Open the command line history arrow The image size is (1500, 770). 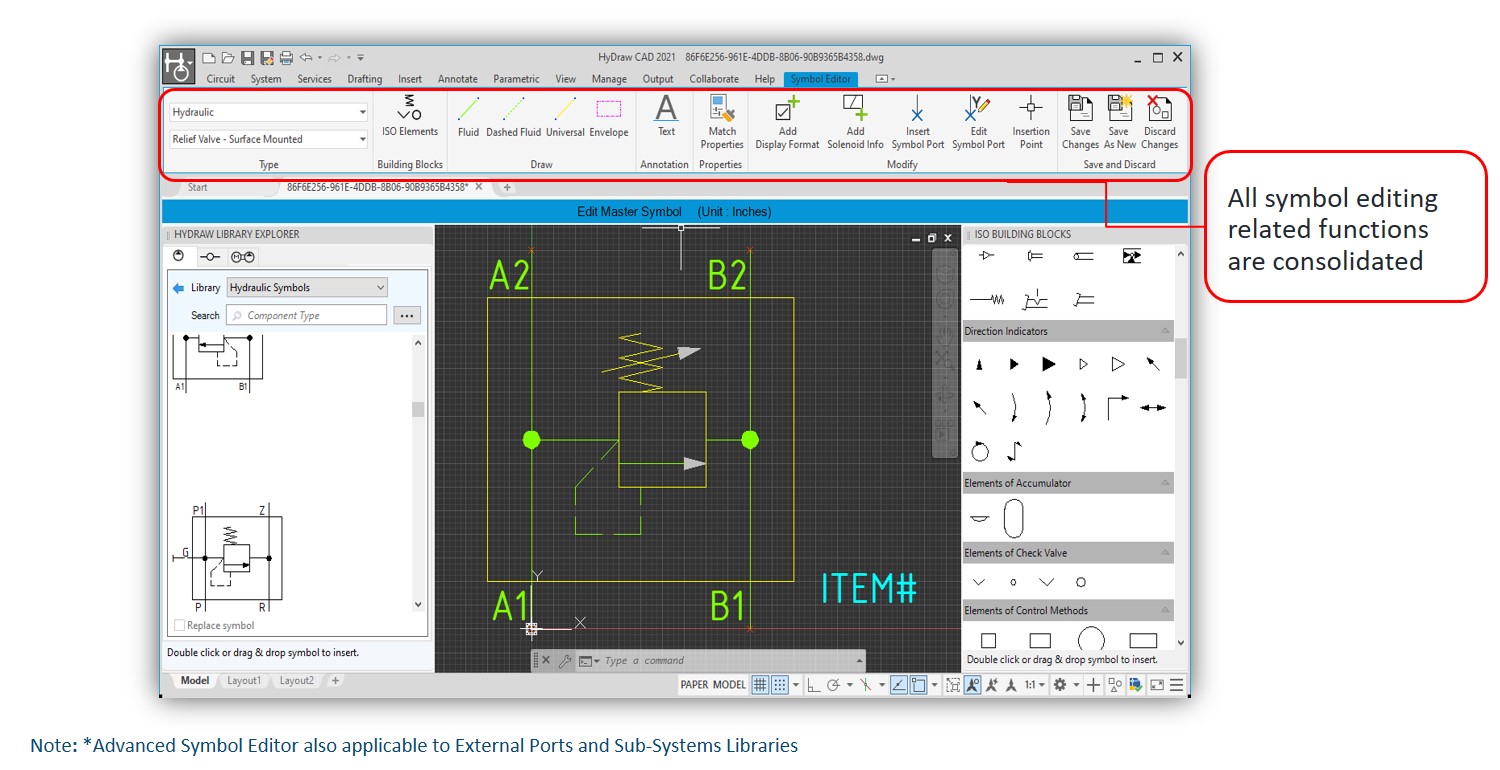(x=858, y=661)
